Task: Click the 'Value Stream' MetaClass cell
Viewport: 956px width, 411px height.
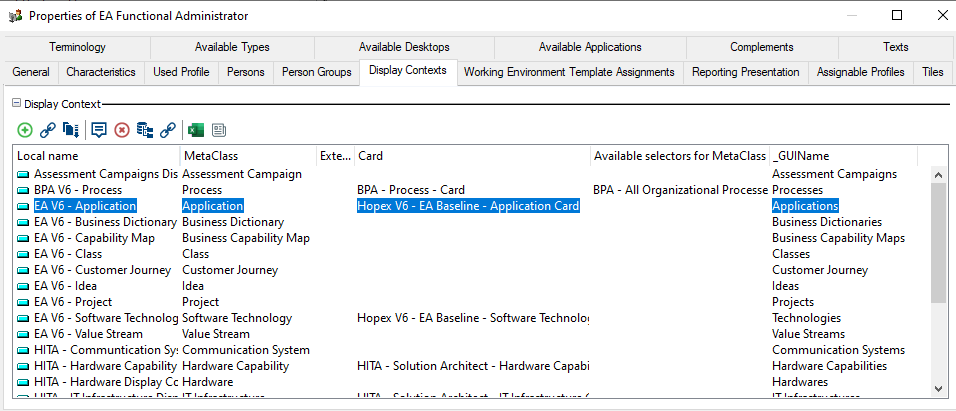Action: [x=216, y=334]
